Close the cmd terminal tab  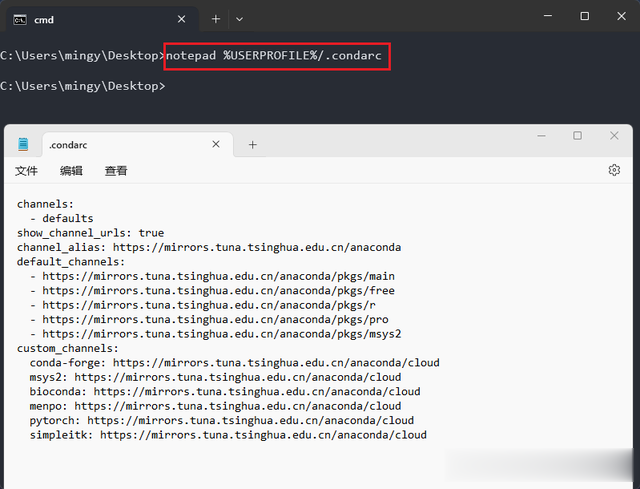tap(182, 19)
